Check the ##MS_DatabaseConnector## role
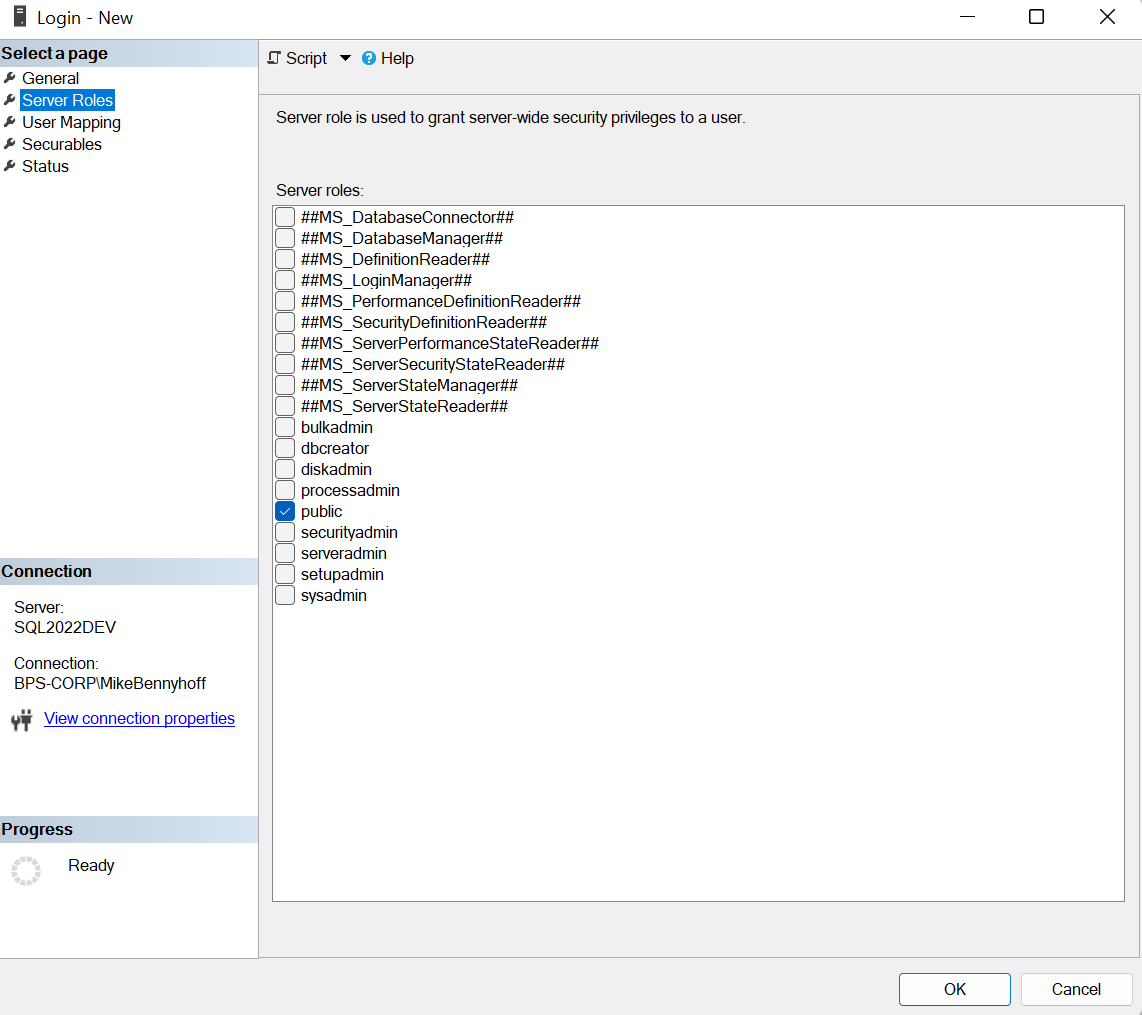The image size is (1142, 1015). [x=285, y=217]
